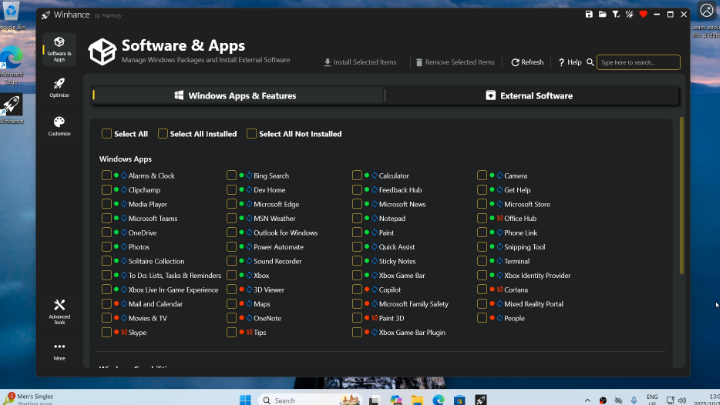Viewport: 720px width, 405px height.
Task: Open the More menu in sidebar
Action: coord(59,351)
